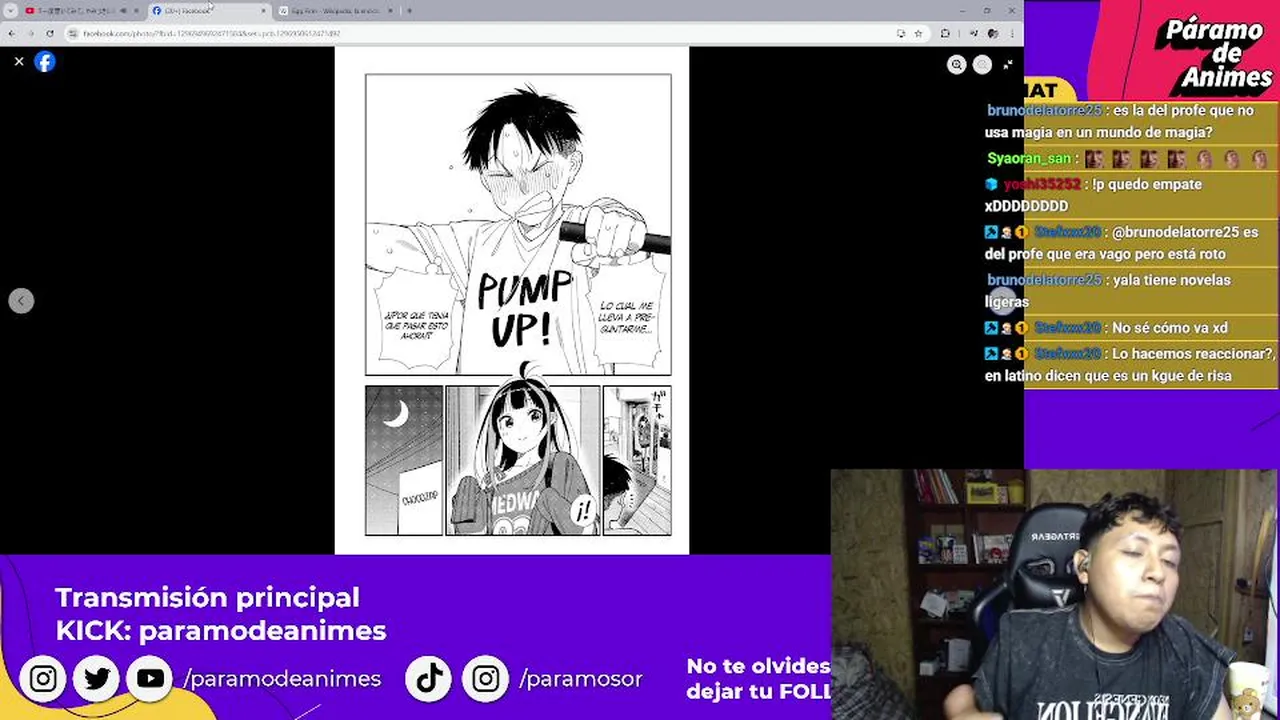Close the Facebook photo viewer with the X

point(19,62)
